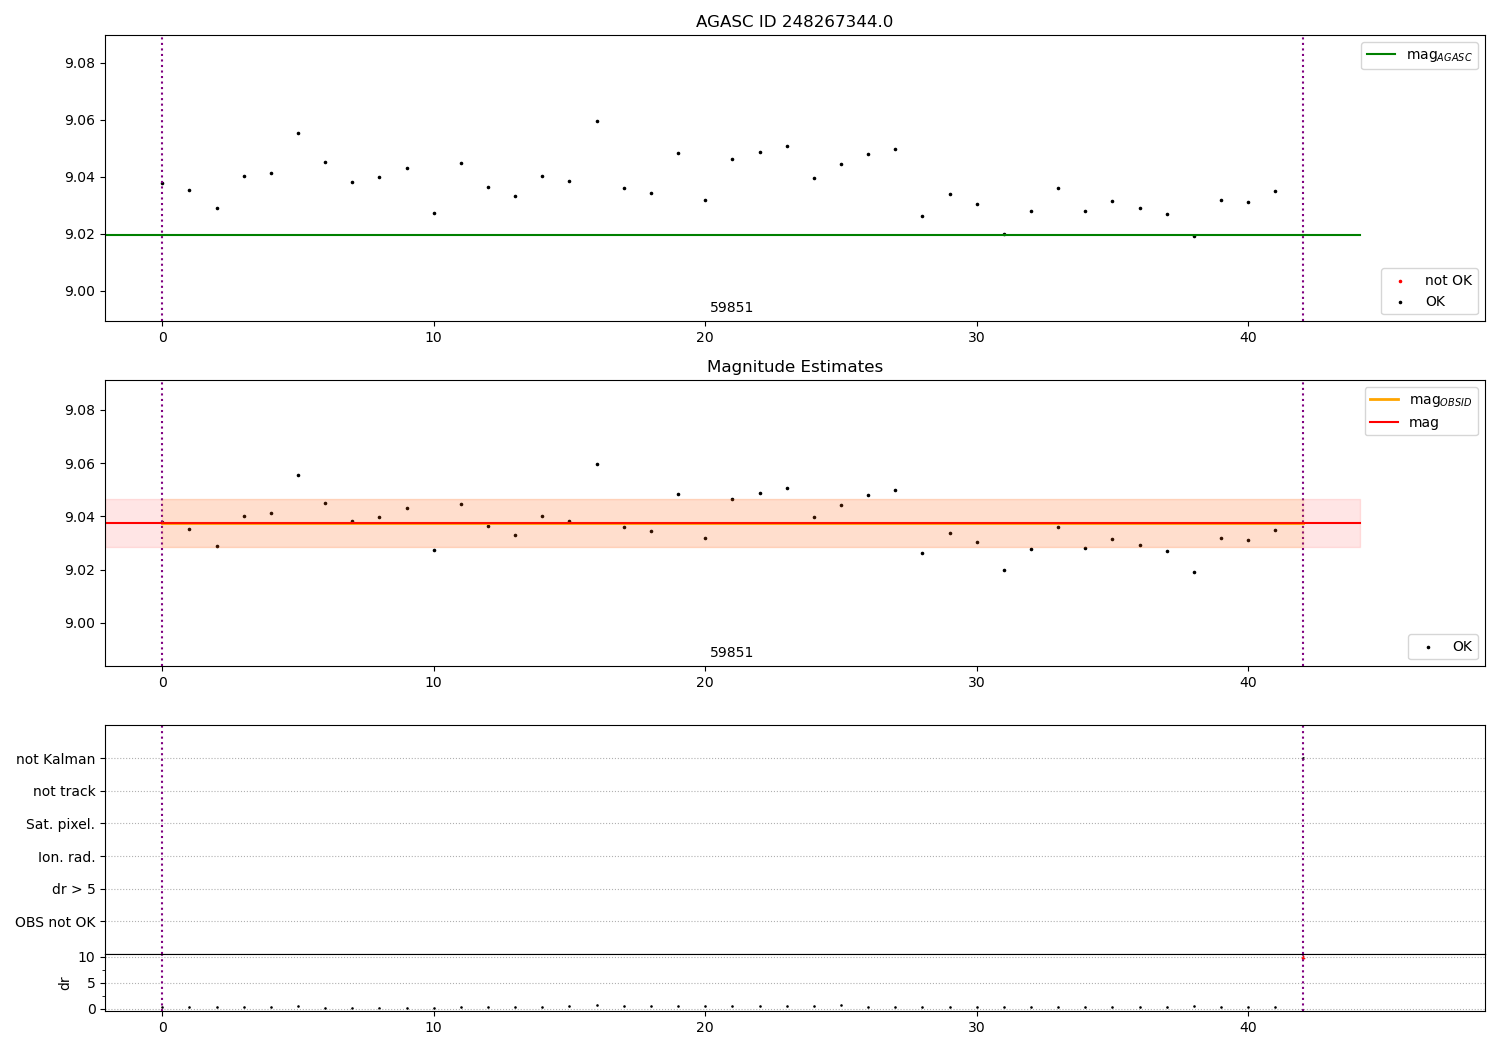Click the 9.00 tick label on the middle plot
The image size is (1500, 1050).
tap(79, 624)
